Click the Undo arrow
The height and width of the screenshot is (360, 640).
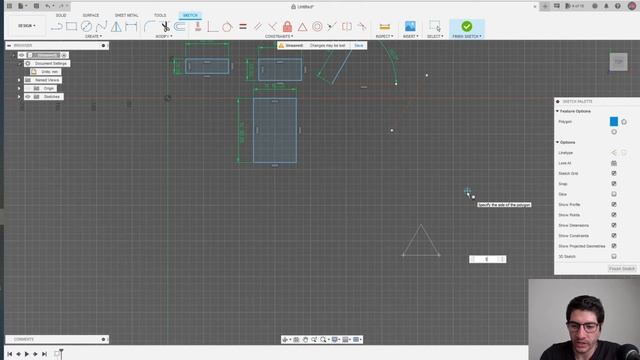[x=48, y=6]
